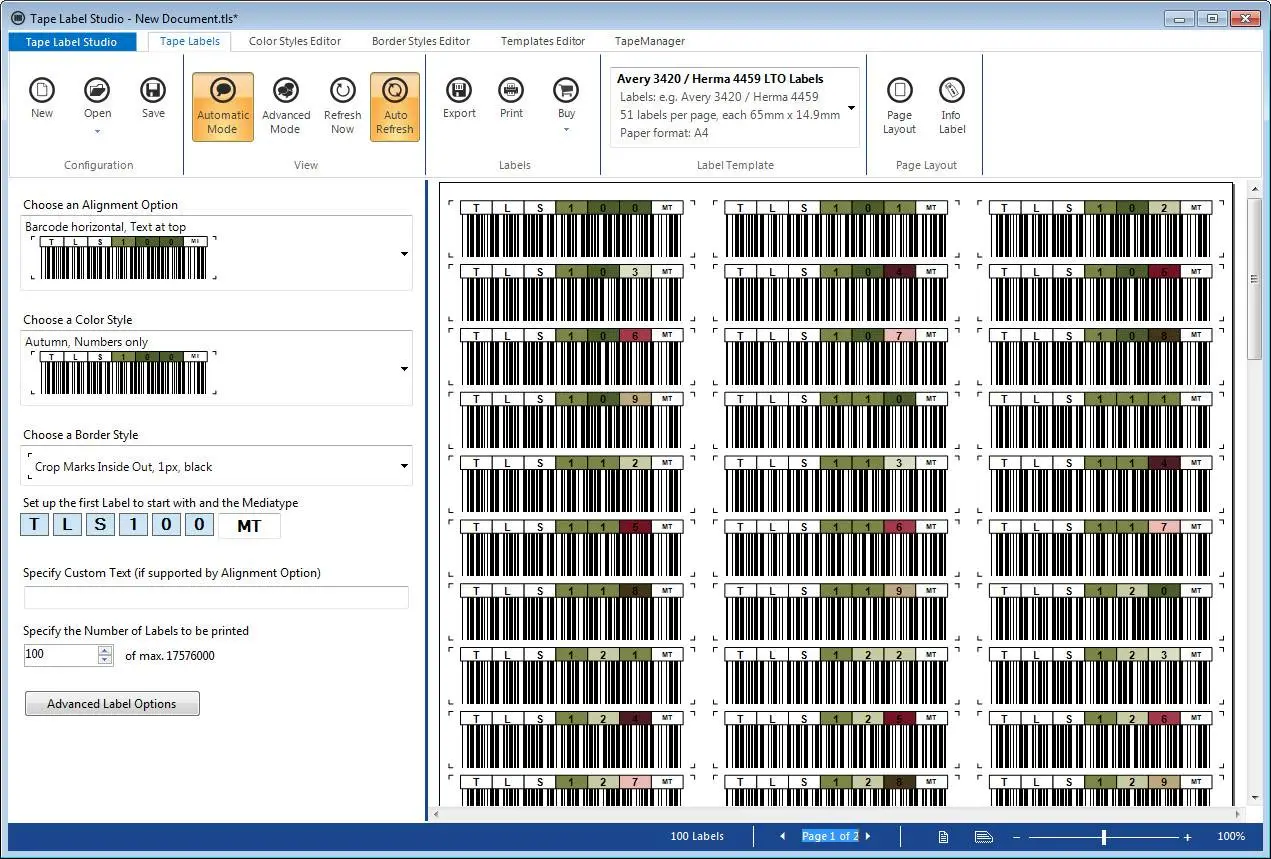This screenshot has height=859, width=1271.
Task: Click the Custom Text input field
Action: [x=216, y=597]
